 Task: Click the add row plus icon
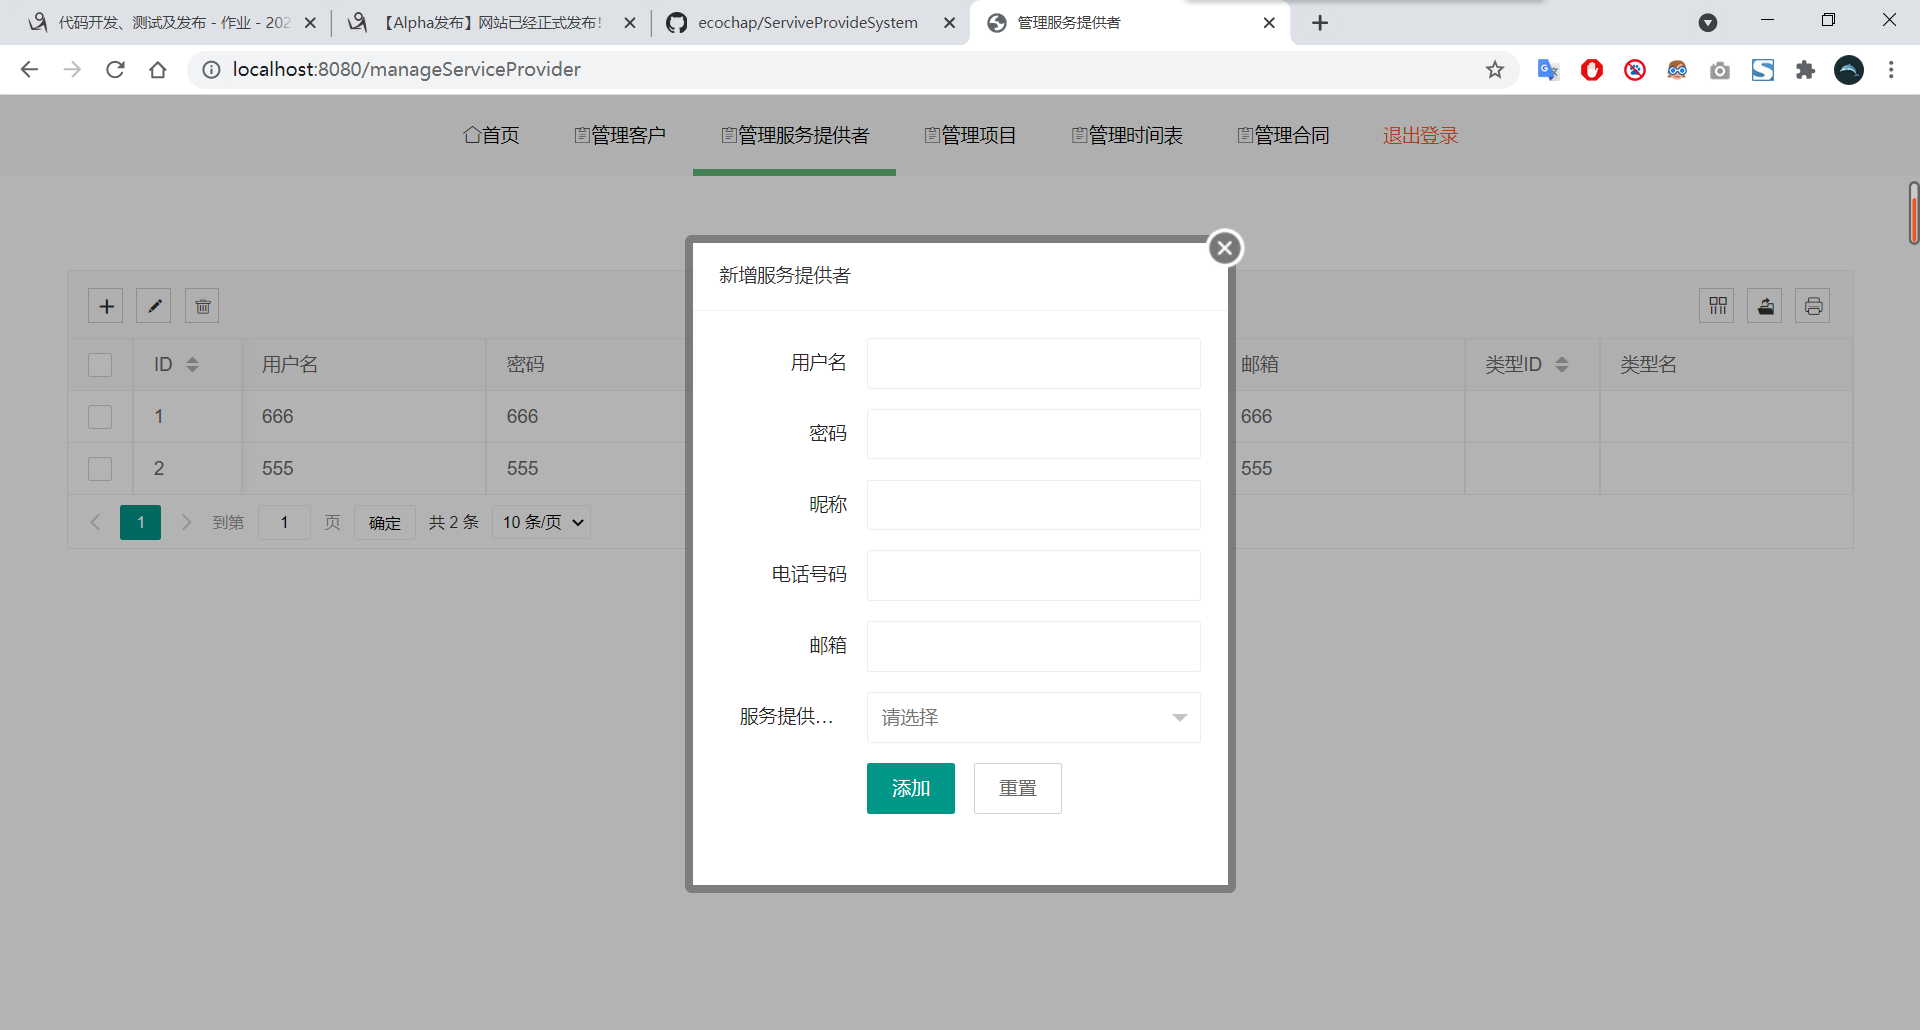pyautogui.click(x=106, y=306)
